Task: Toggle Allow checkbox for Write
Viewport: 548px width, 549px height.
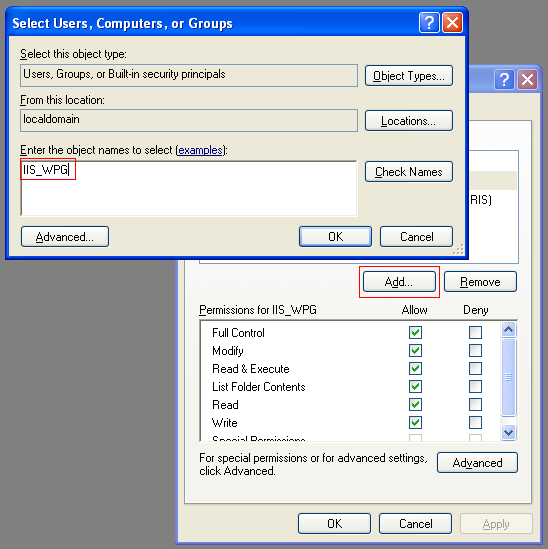Action: (x=415, y=422)
